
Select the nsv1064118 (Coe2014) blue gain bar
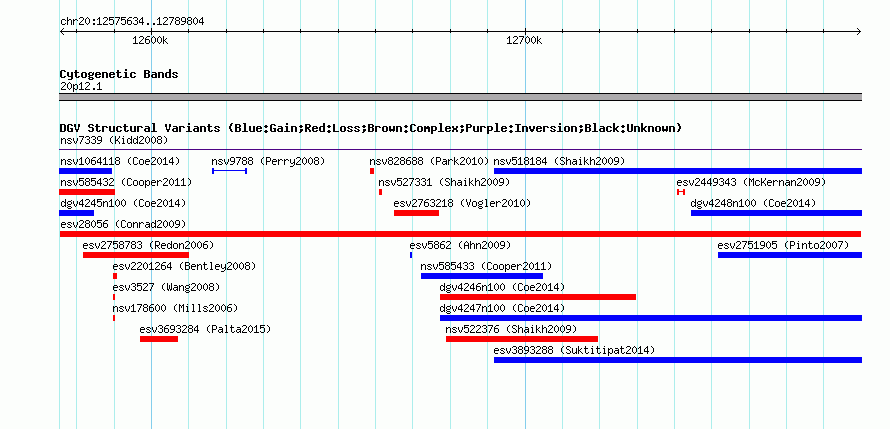click(86, 171)
